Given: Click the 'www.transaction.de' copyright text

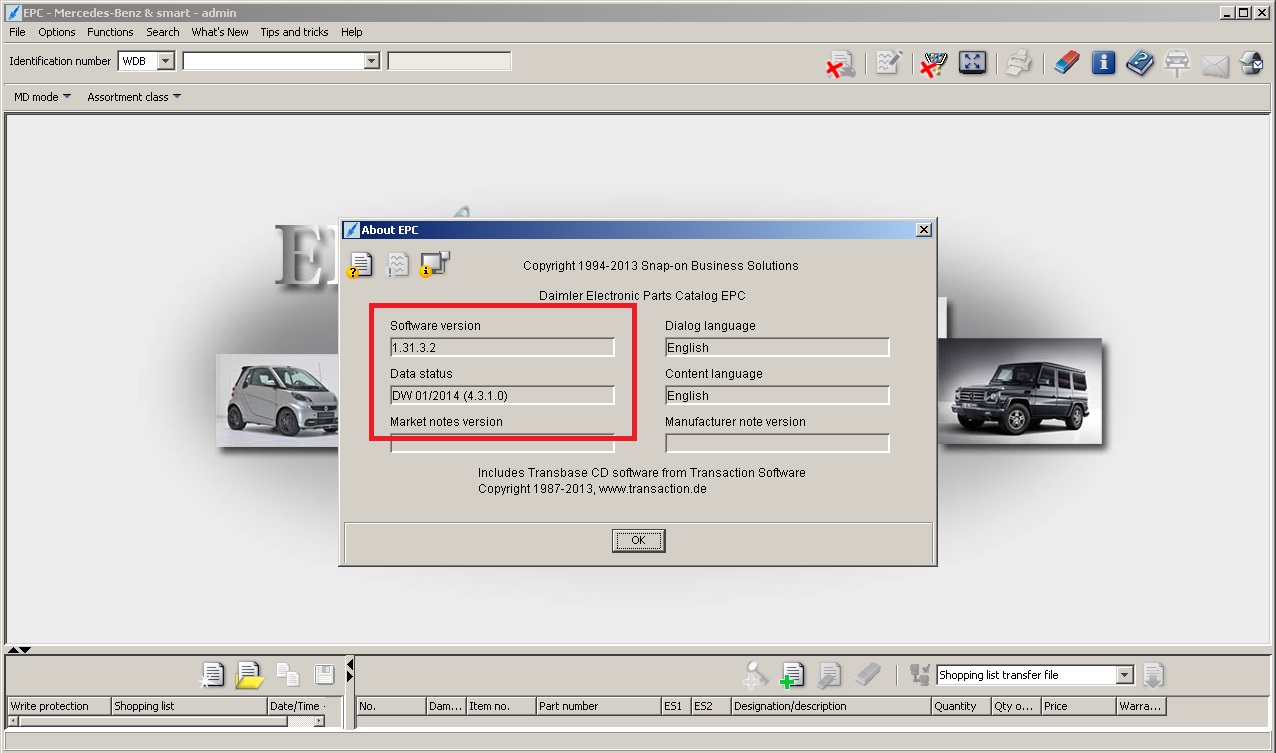Looking at the screenshot, I should [652, 489].
